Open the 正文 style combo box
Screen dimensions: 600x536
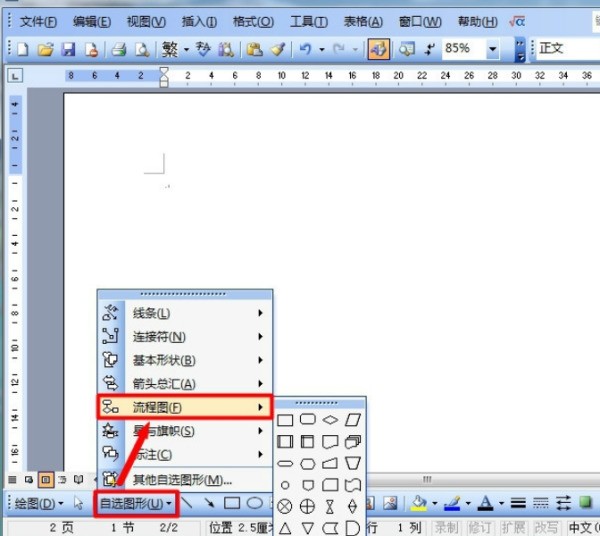pos(566,48)
